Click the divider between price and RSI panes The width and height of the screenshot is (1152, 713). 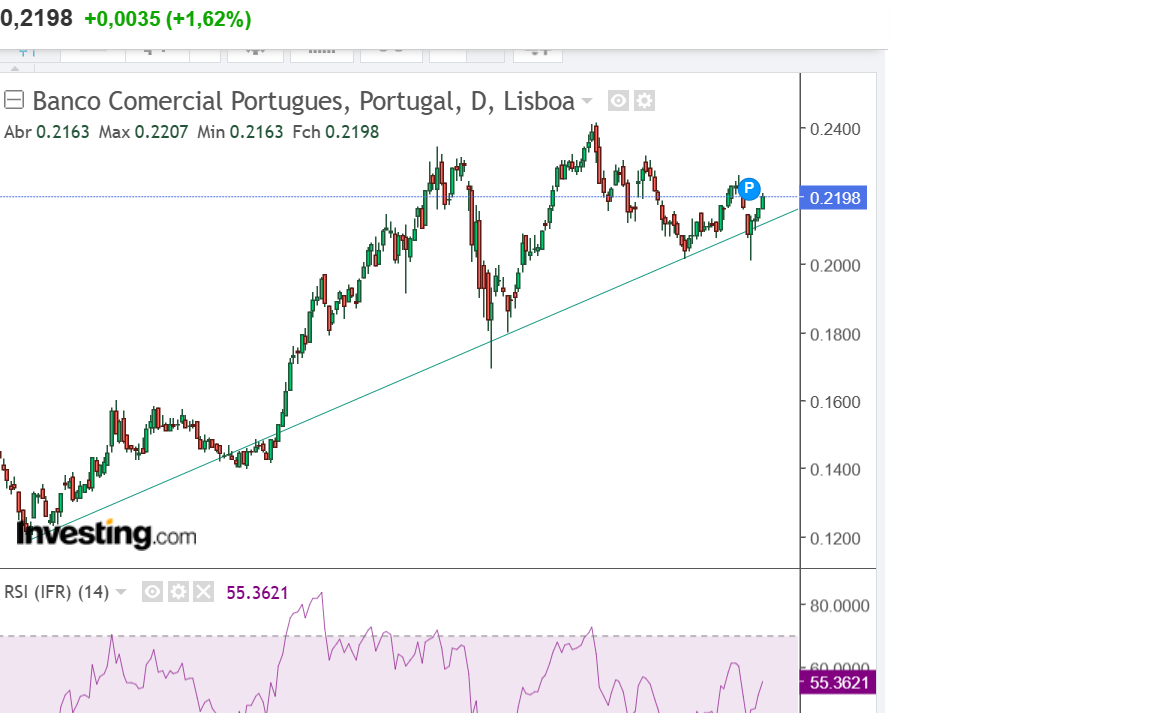tap(400, 568)
